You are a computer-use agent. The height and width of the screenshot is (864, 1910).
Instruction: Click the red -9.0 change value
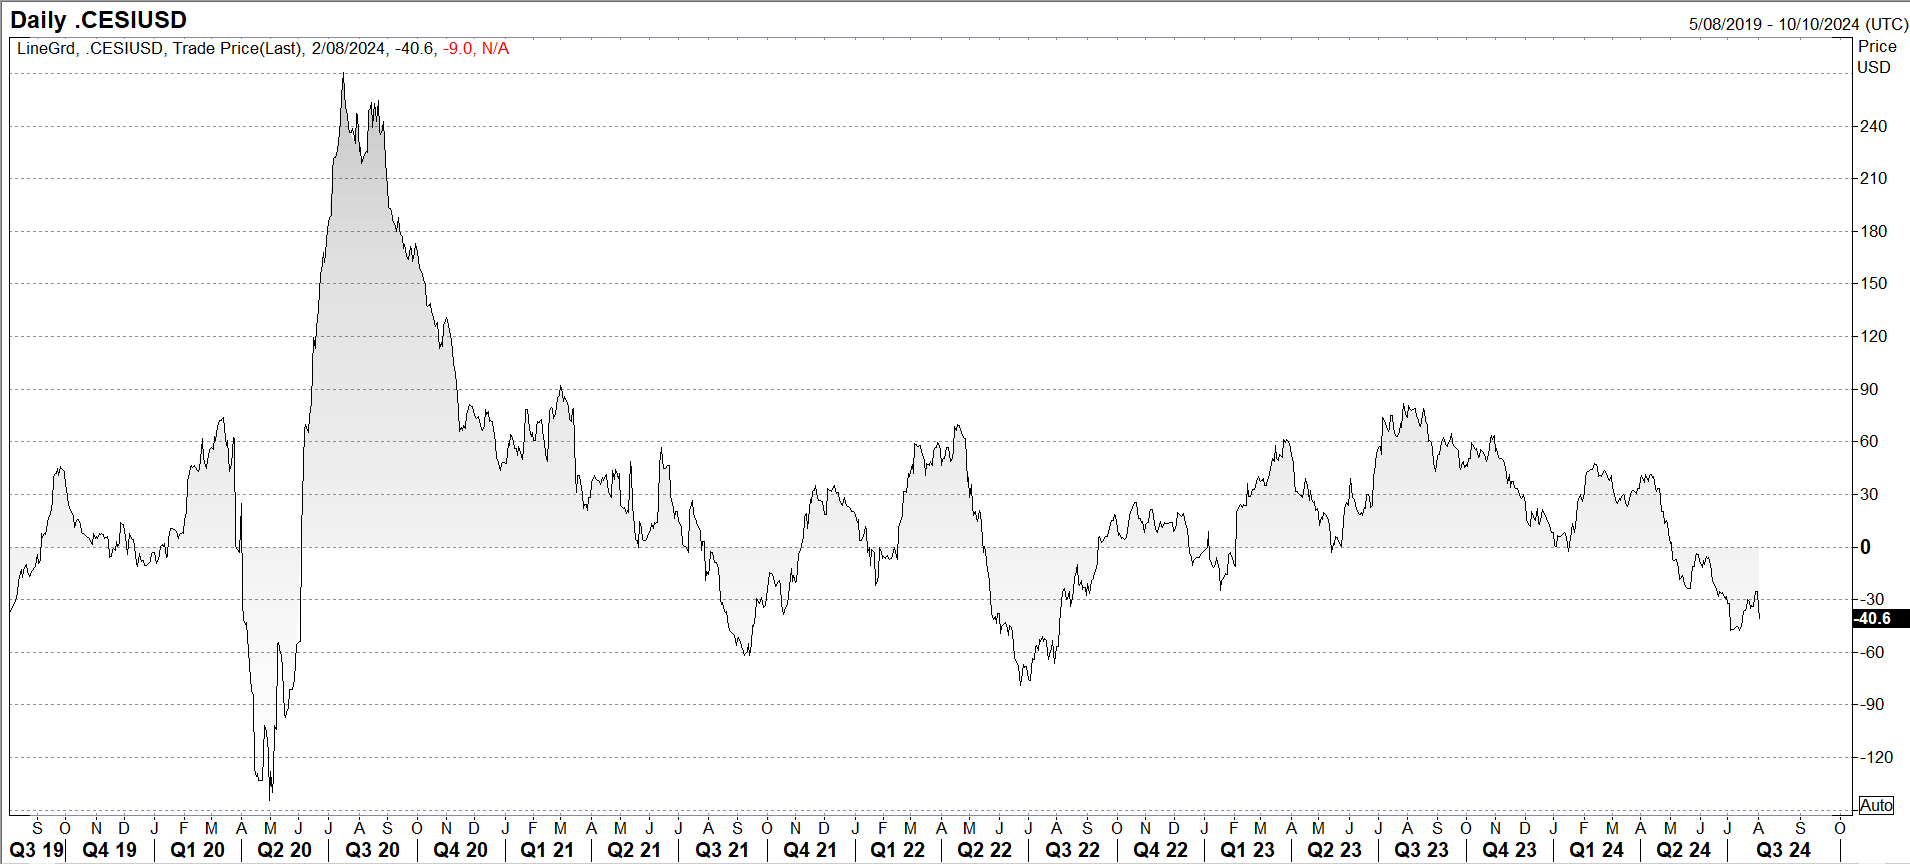(x=458, y=48)
